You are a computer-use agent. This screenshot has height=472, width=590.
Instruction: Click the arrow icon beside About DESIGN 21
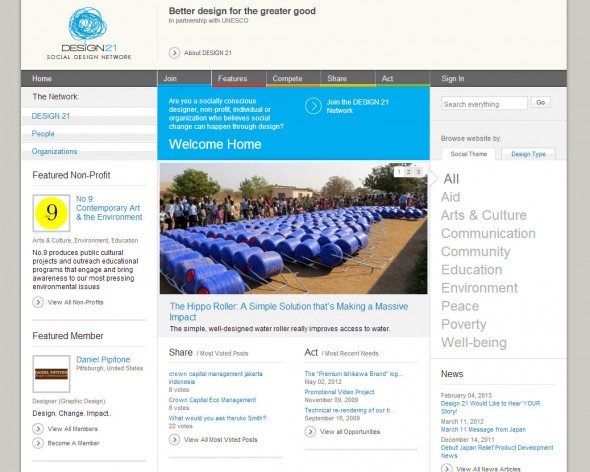[174, 53]
